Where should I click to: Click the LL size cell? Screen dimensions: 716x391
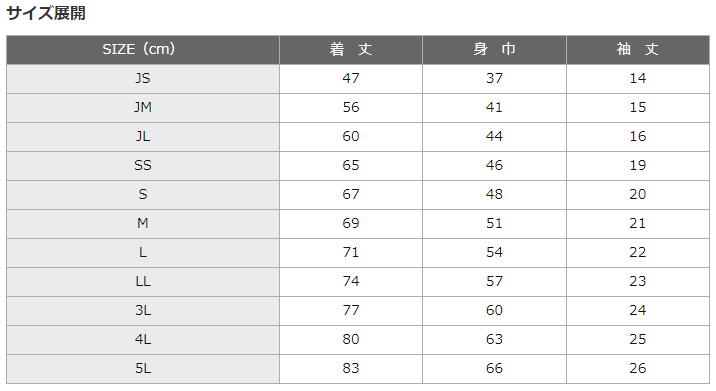(x=143, y=282)
